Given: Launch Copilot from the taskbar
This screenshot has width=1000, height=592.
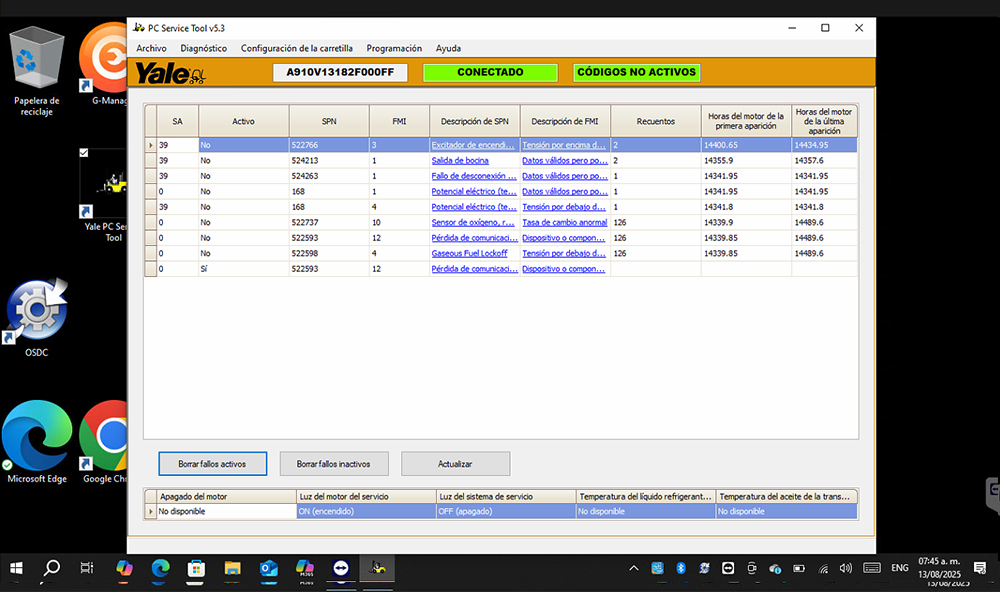Looking at the screenshot, I should point(124,568).
